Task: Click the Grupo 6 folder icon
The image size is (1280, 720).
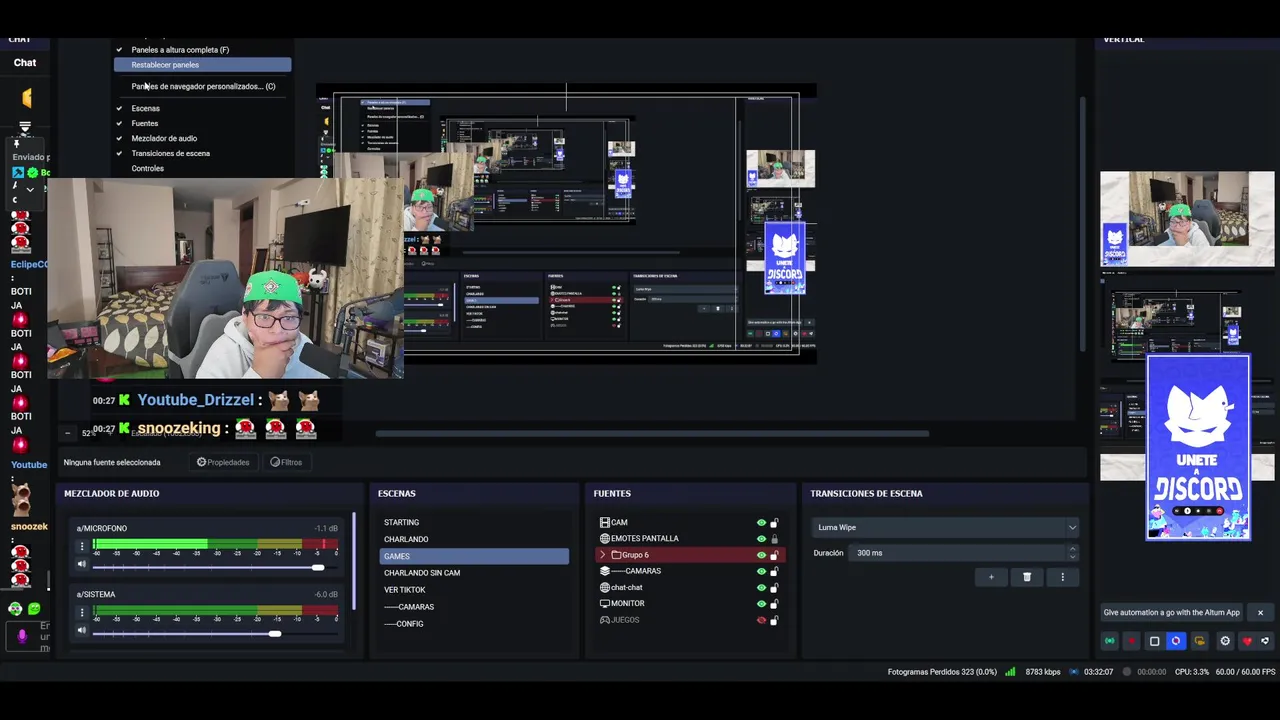Action: click(x=616, y=555)
